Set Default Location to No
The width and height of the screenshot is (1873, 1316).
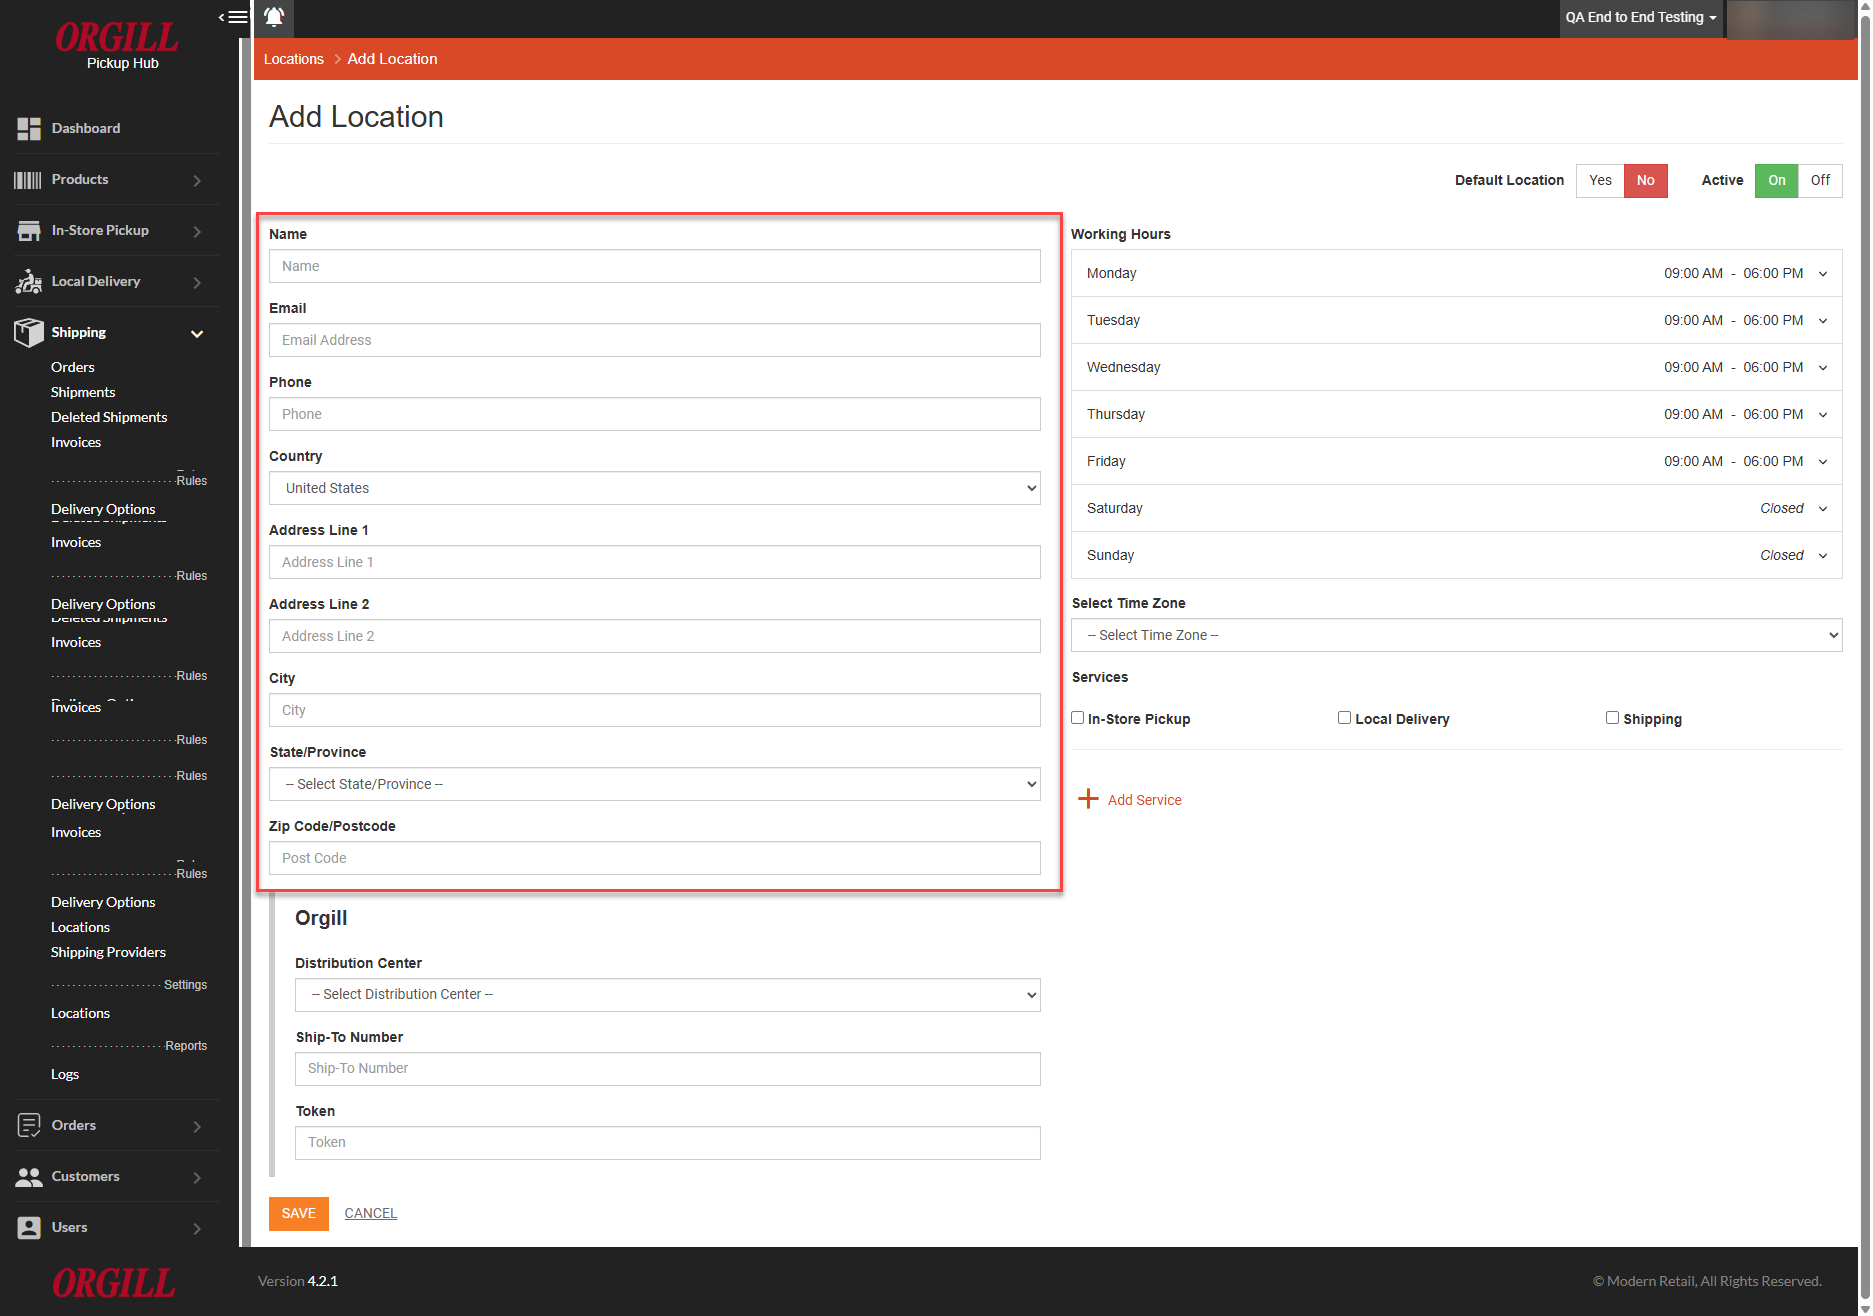(1646, 180)
